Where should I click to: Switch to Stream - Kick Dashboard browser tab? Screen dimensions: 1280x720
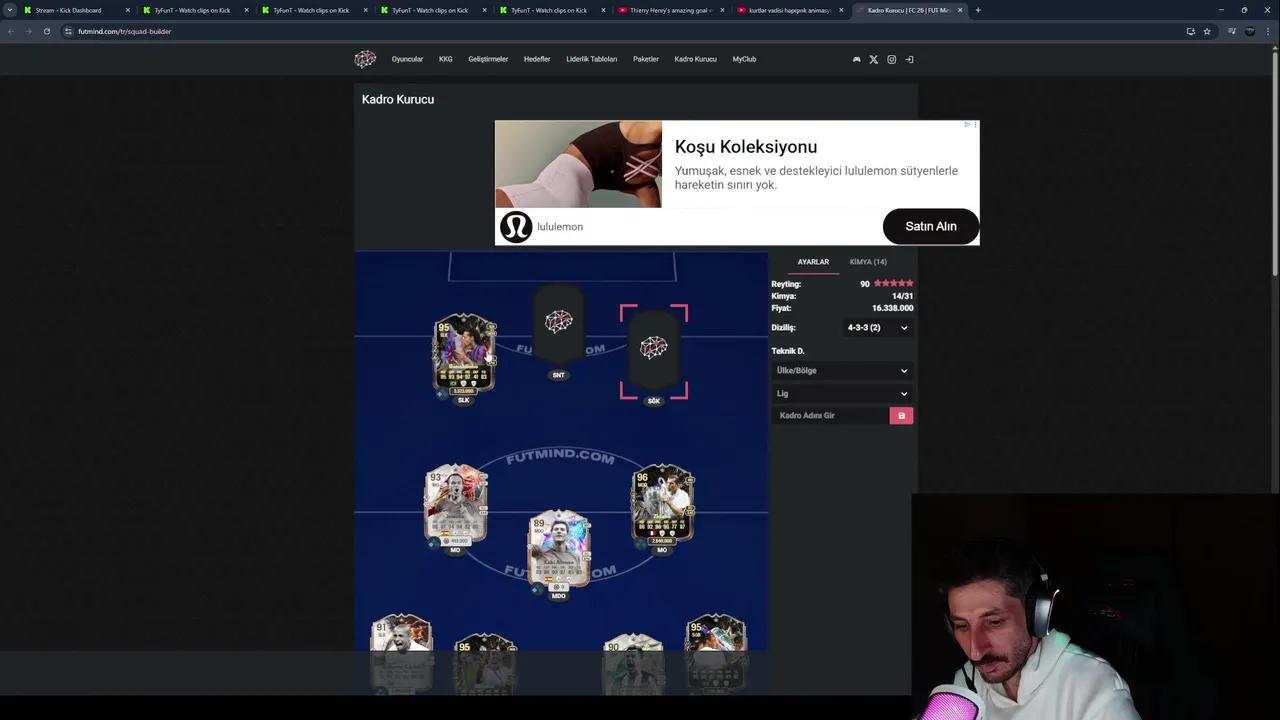[75, 10]
